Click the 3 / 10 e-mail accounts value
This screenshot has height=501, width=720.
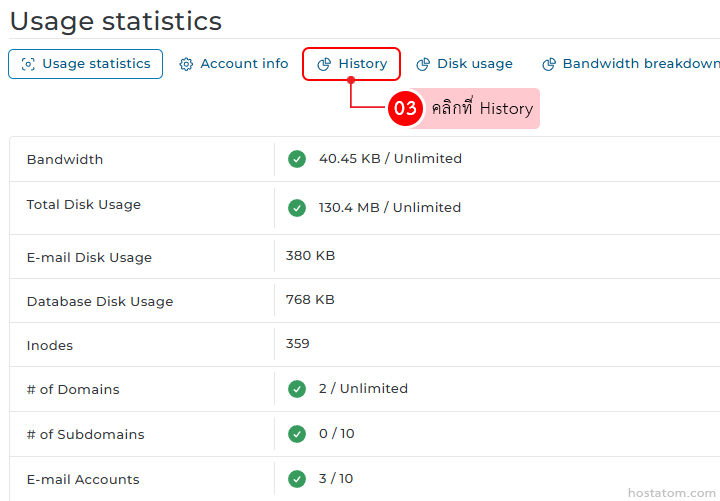pyautogui.click(x=336, y=478)
